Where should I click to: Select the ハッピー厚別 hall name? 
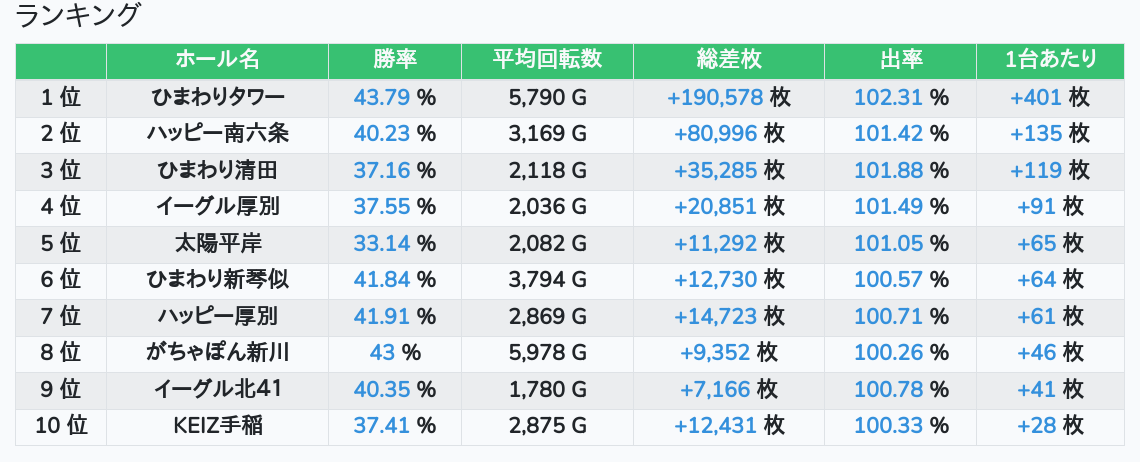(x=217, y=317)
